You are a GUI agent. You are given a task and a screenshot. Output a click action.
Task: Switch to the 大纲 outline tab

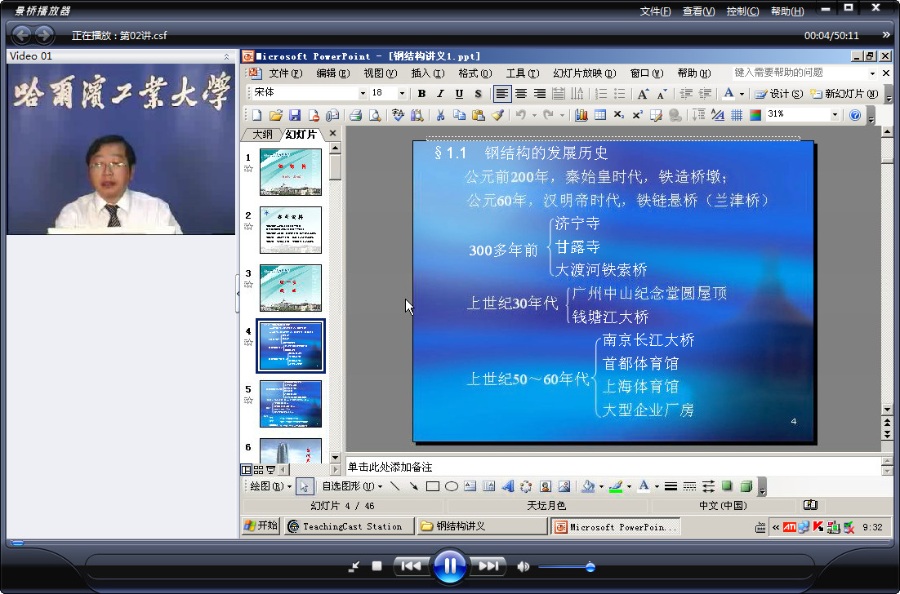click(x=262, y=134)
